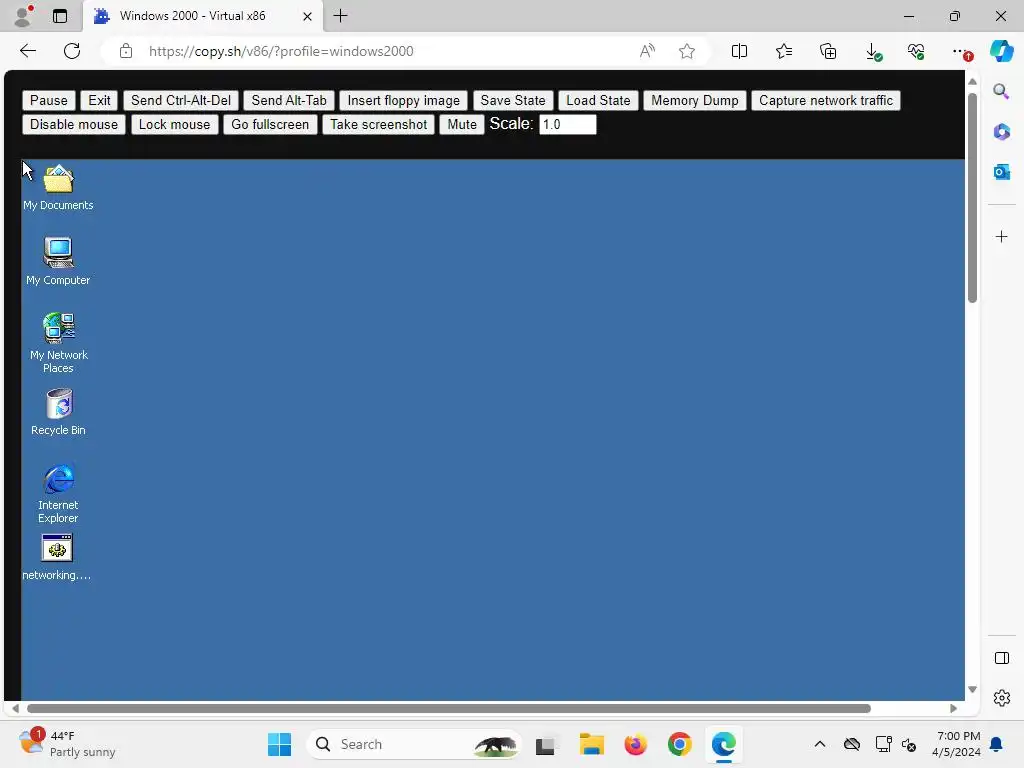Image resolution: width=1024 pixels, height=768 pixels.
Task: Add this page to favorites star
Action: click(687, 51)
